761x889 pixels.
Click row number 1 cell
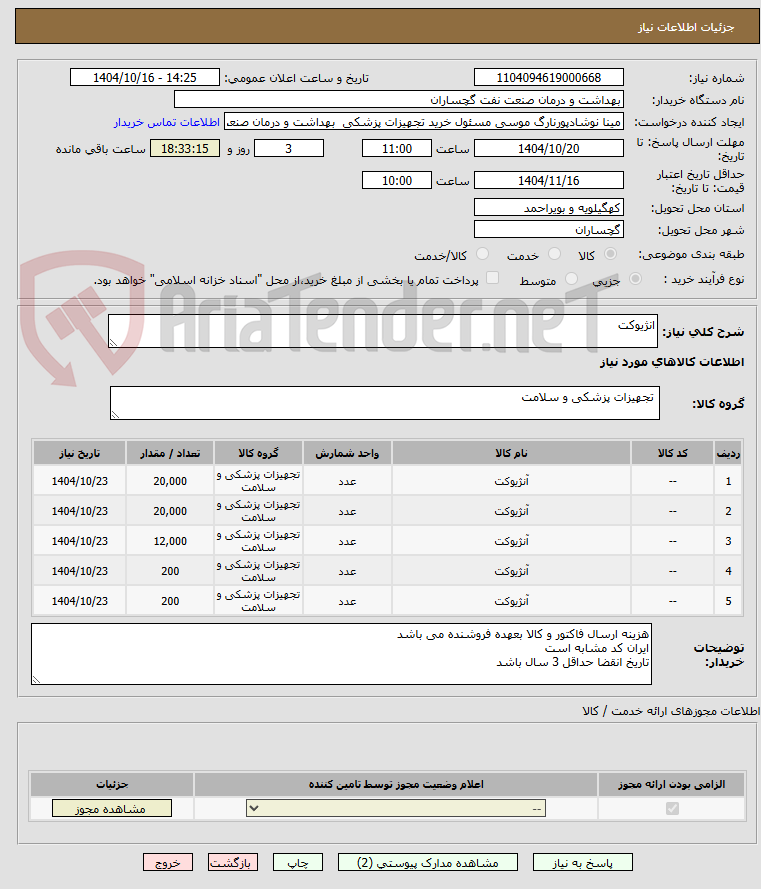tap(728, 481)
